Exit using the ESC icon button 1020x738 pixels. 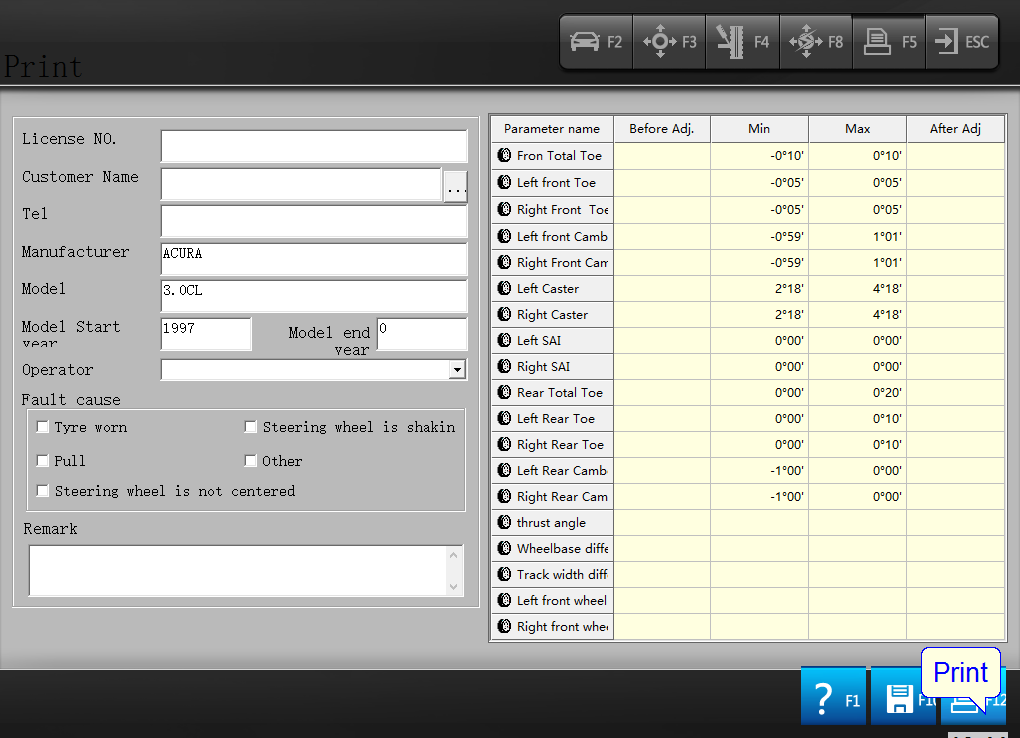(961, 42)
